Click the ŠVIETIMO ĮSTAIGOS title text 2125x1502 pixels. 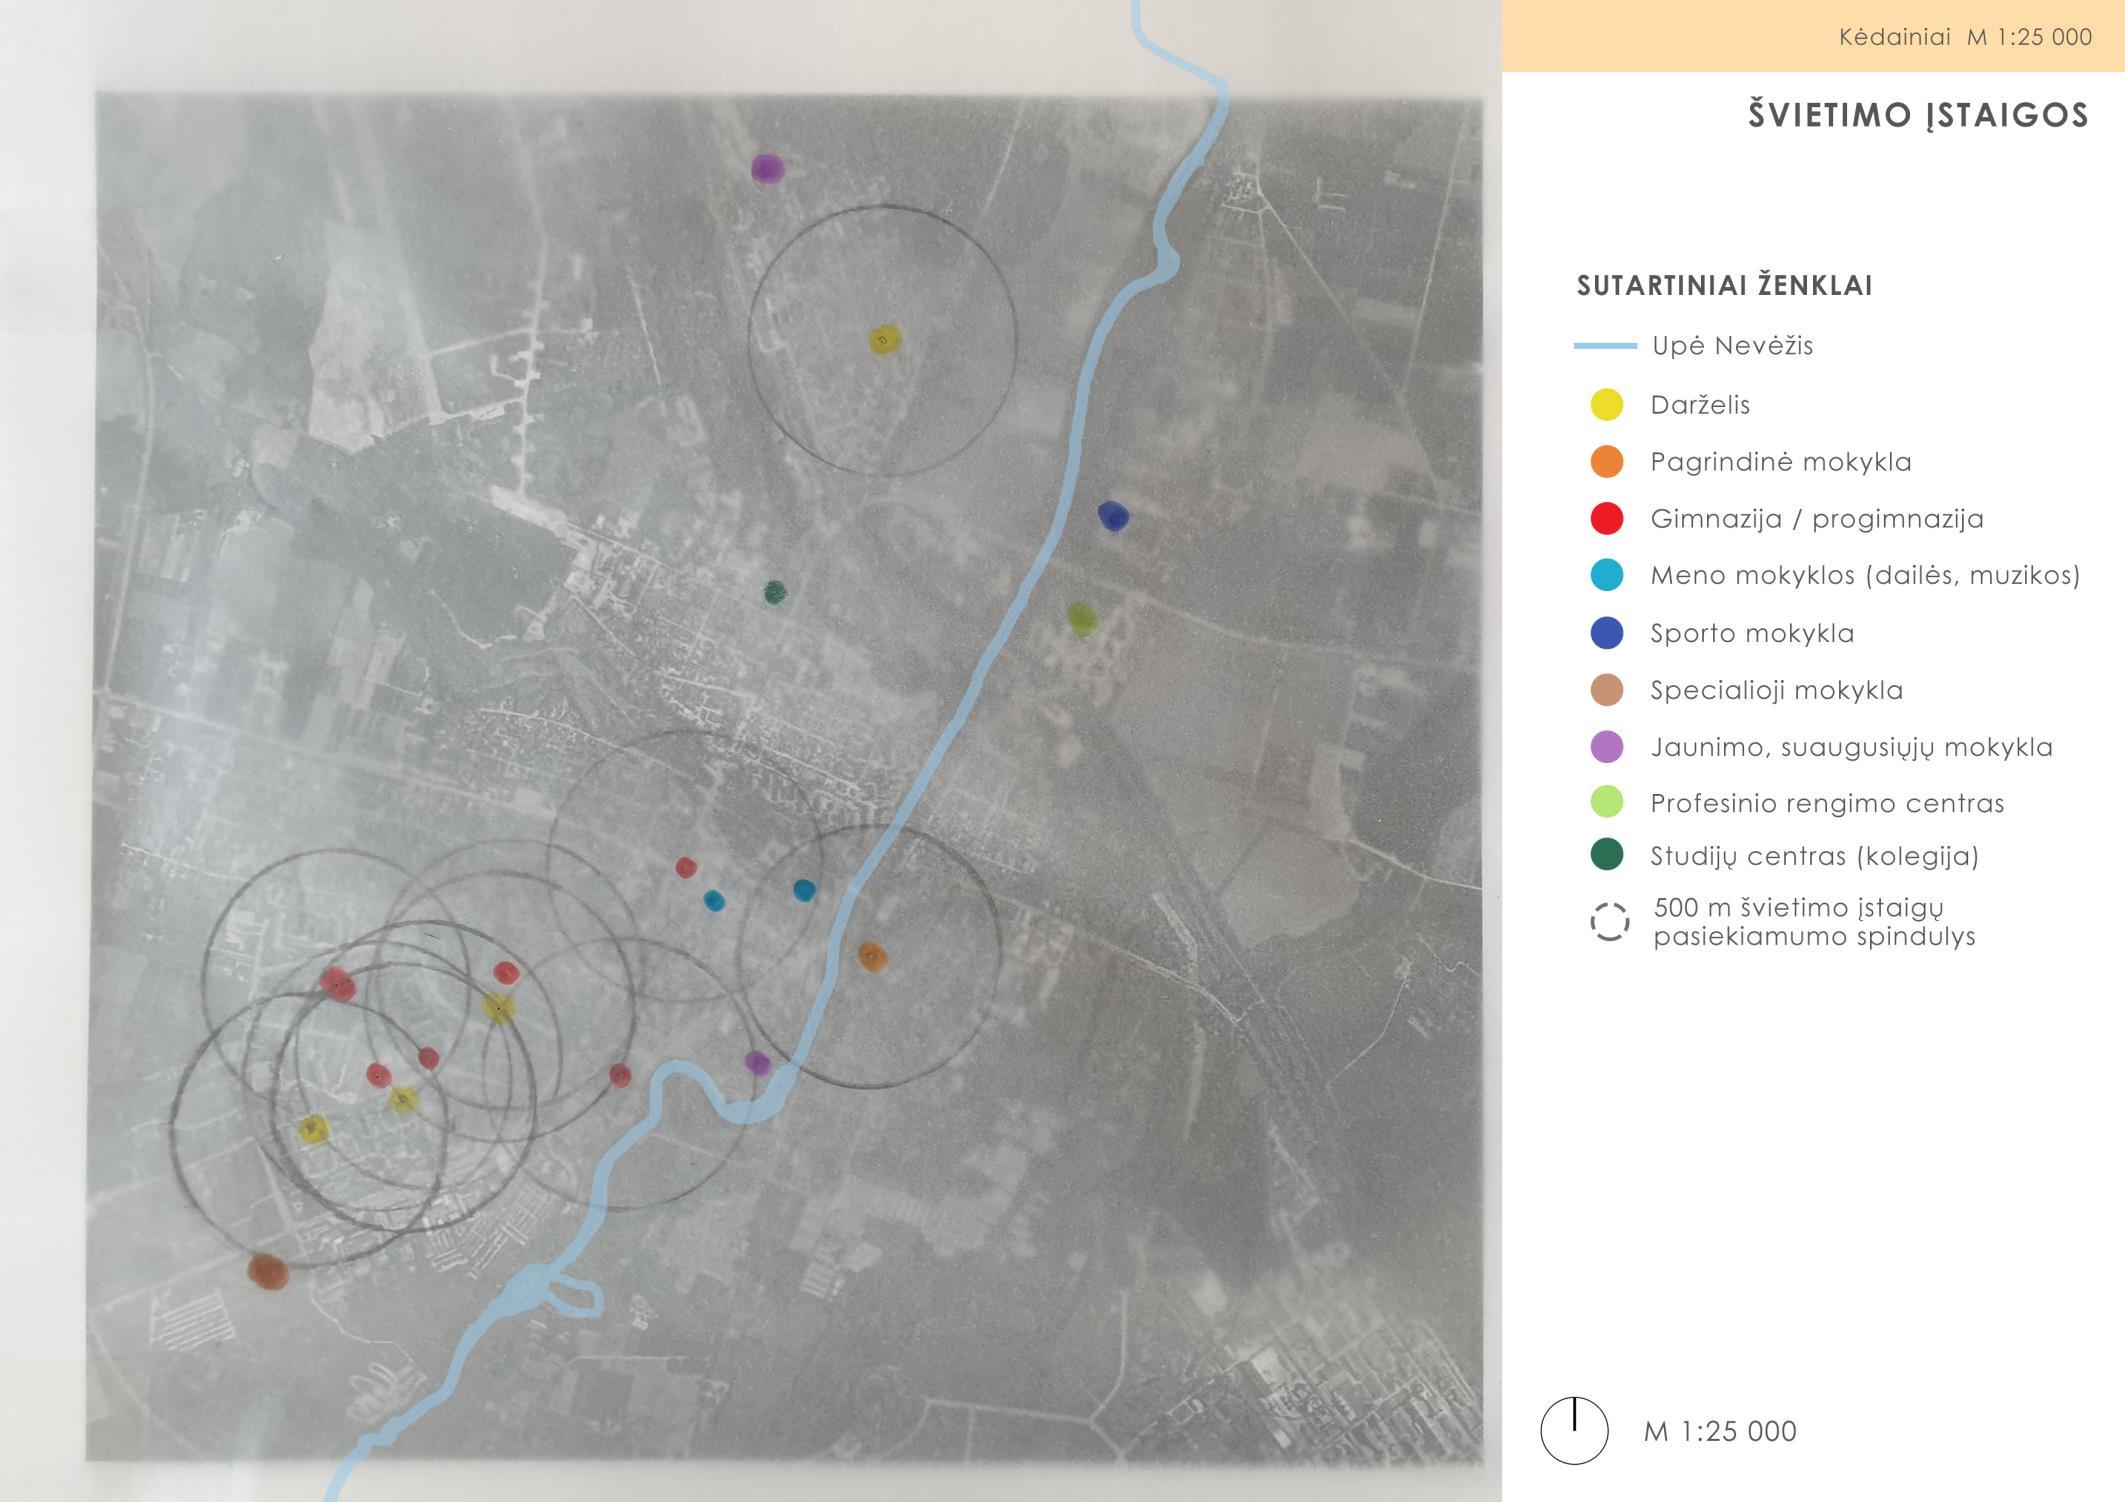(x=1918, y=115)
